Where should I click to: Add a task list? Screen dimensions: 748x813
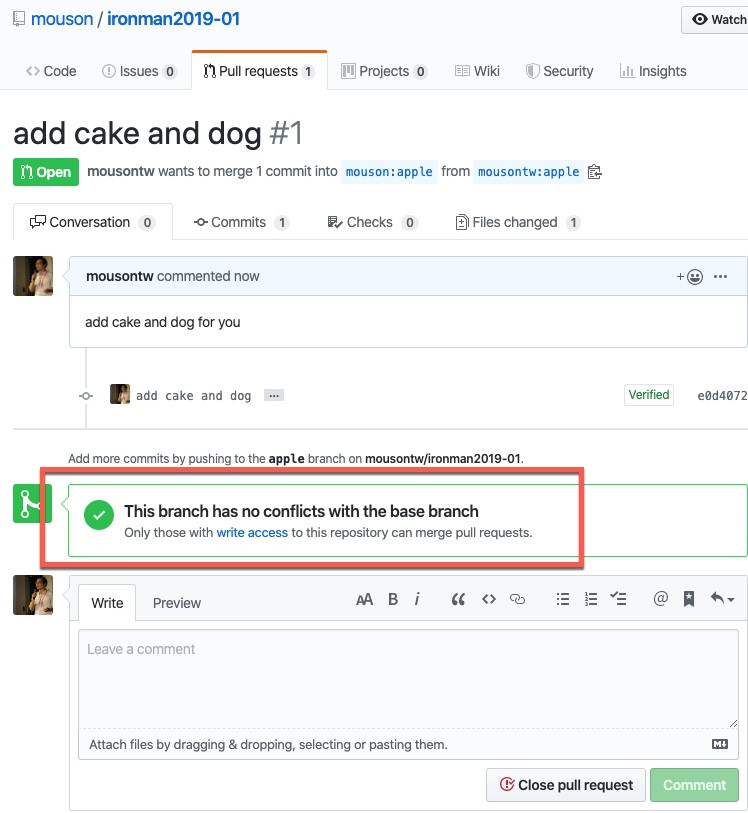coord(618,599)
